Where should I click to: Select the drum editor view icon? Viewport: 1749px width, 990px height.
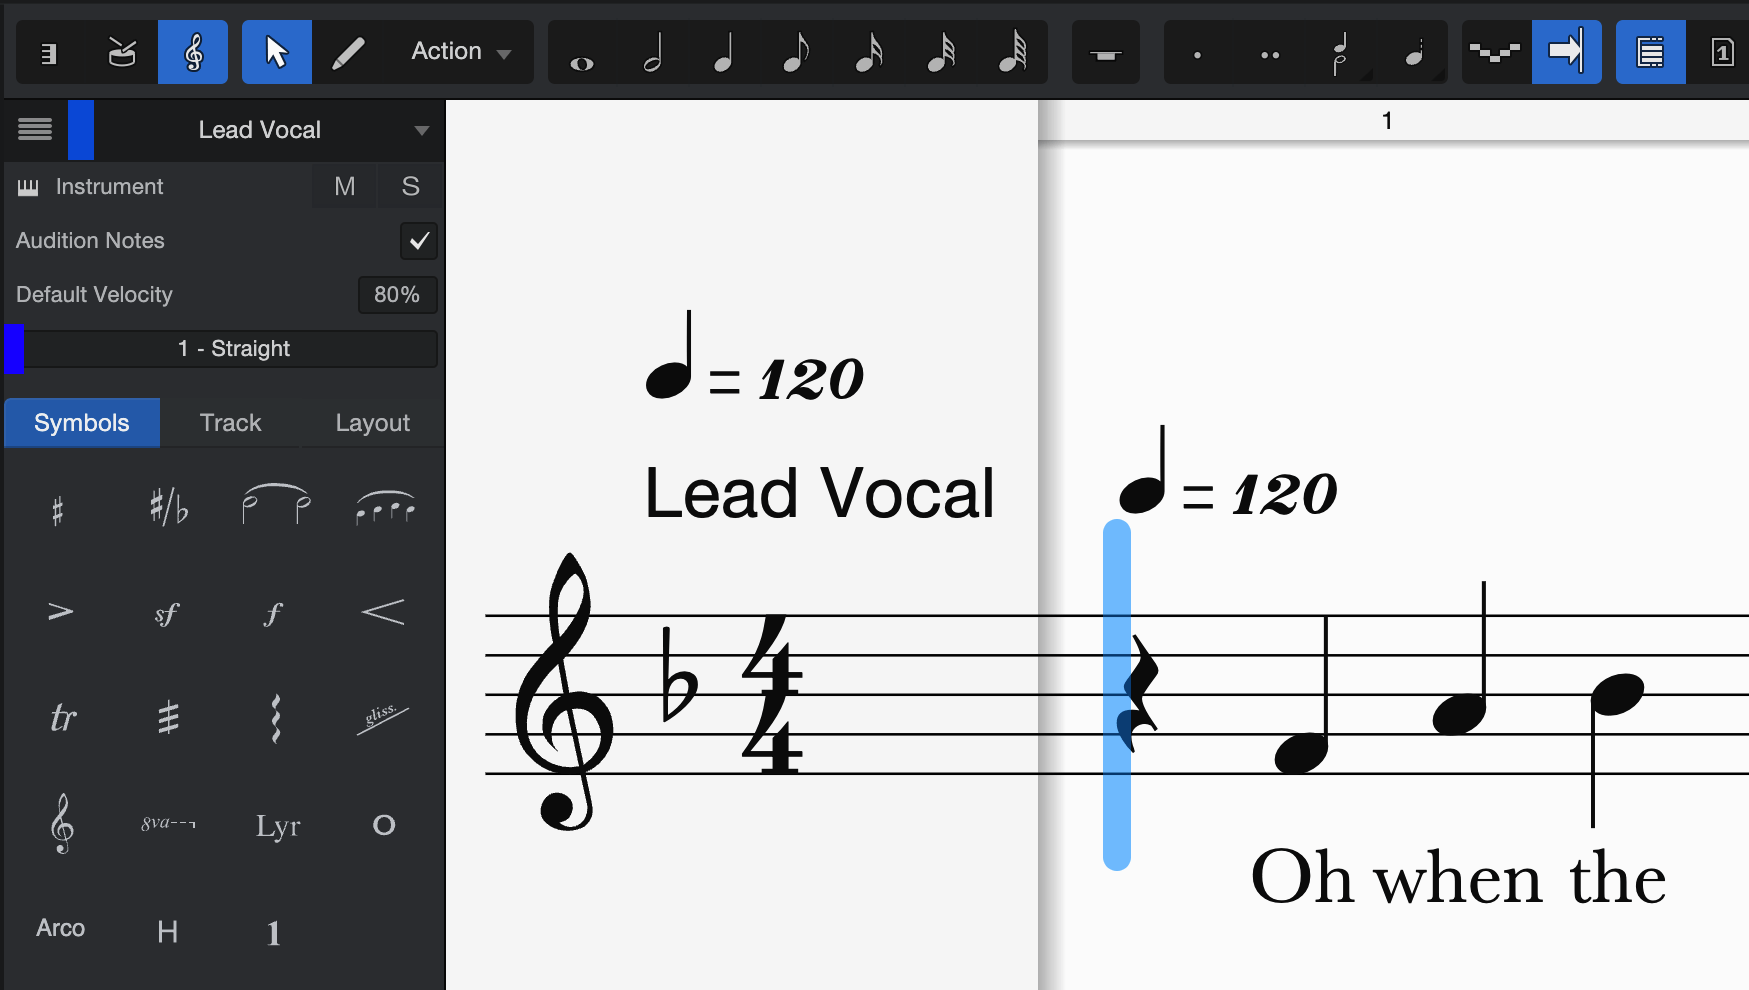pos(122,52)
